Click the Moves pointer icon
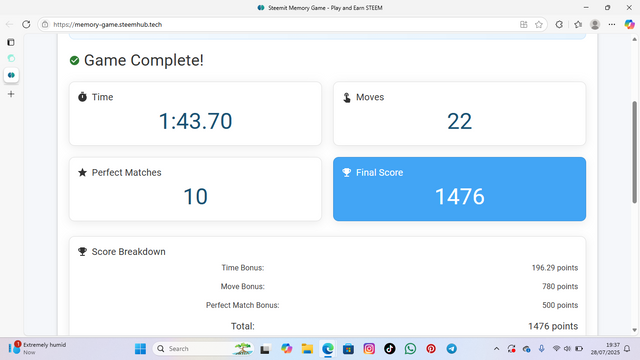Image resolution: width=640 pixels, height=360 pixels. pos(347,97)
